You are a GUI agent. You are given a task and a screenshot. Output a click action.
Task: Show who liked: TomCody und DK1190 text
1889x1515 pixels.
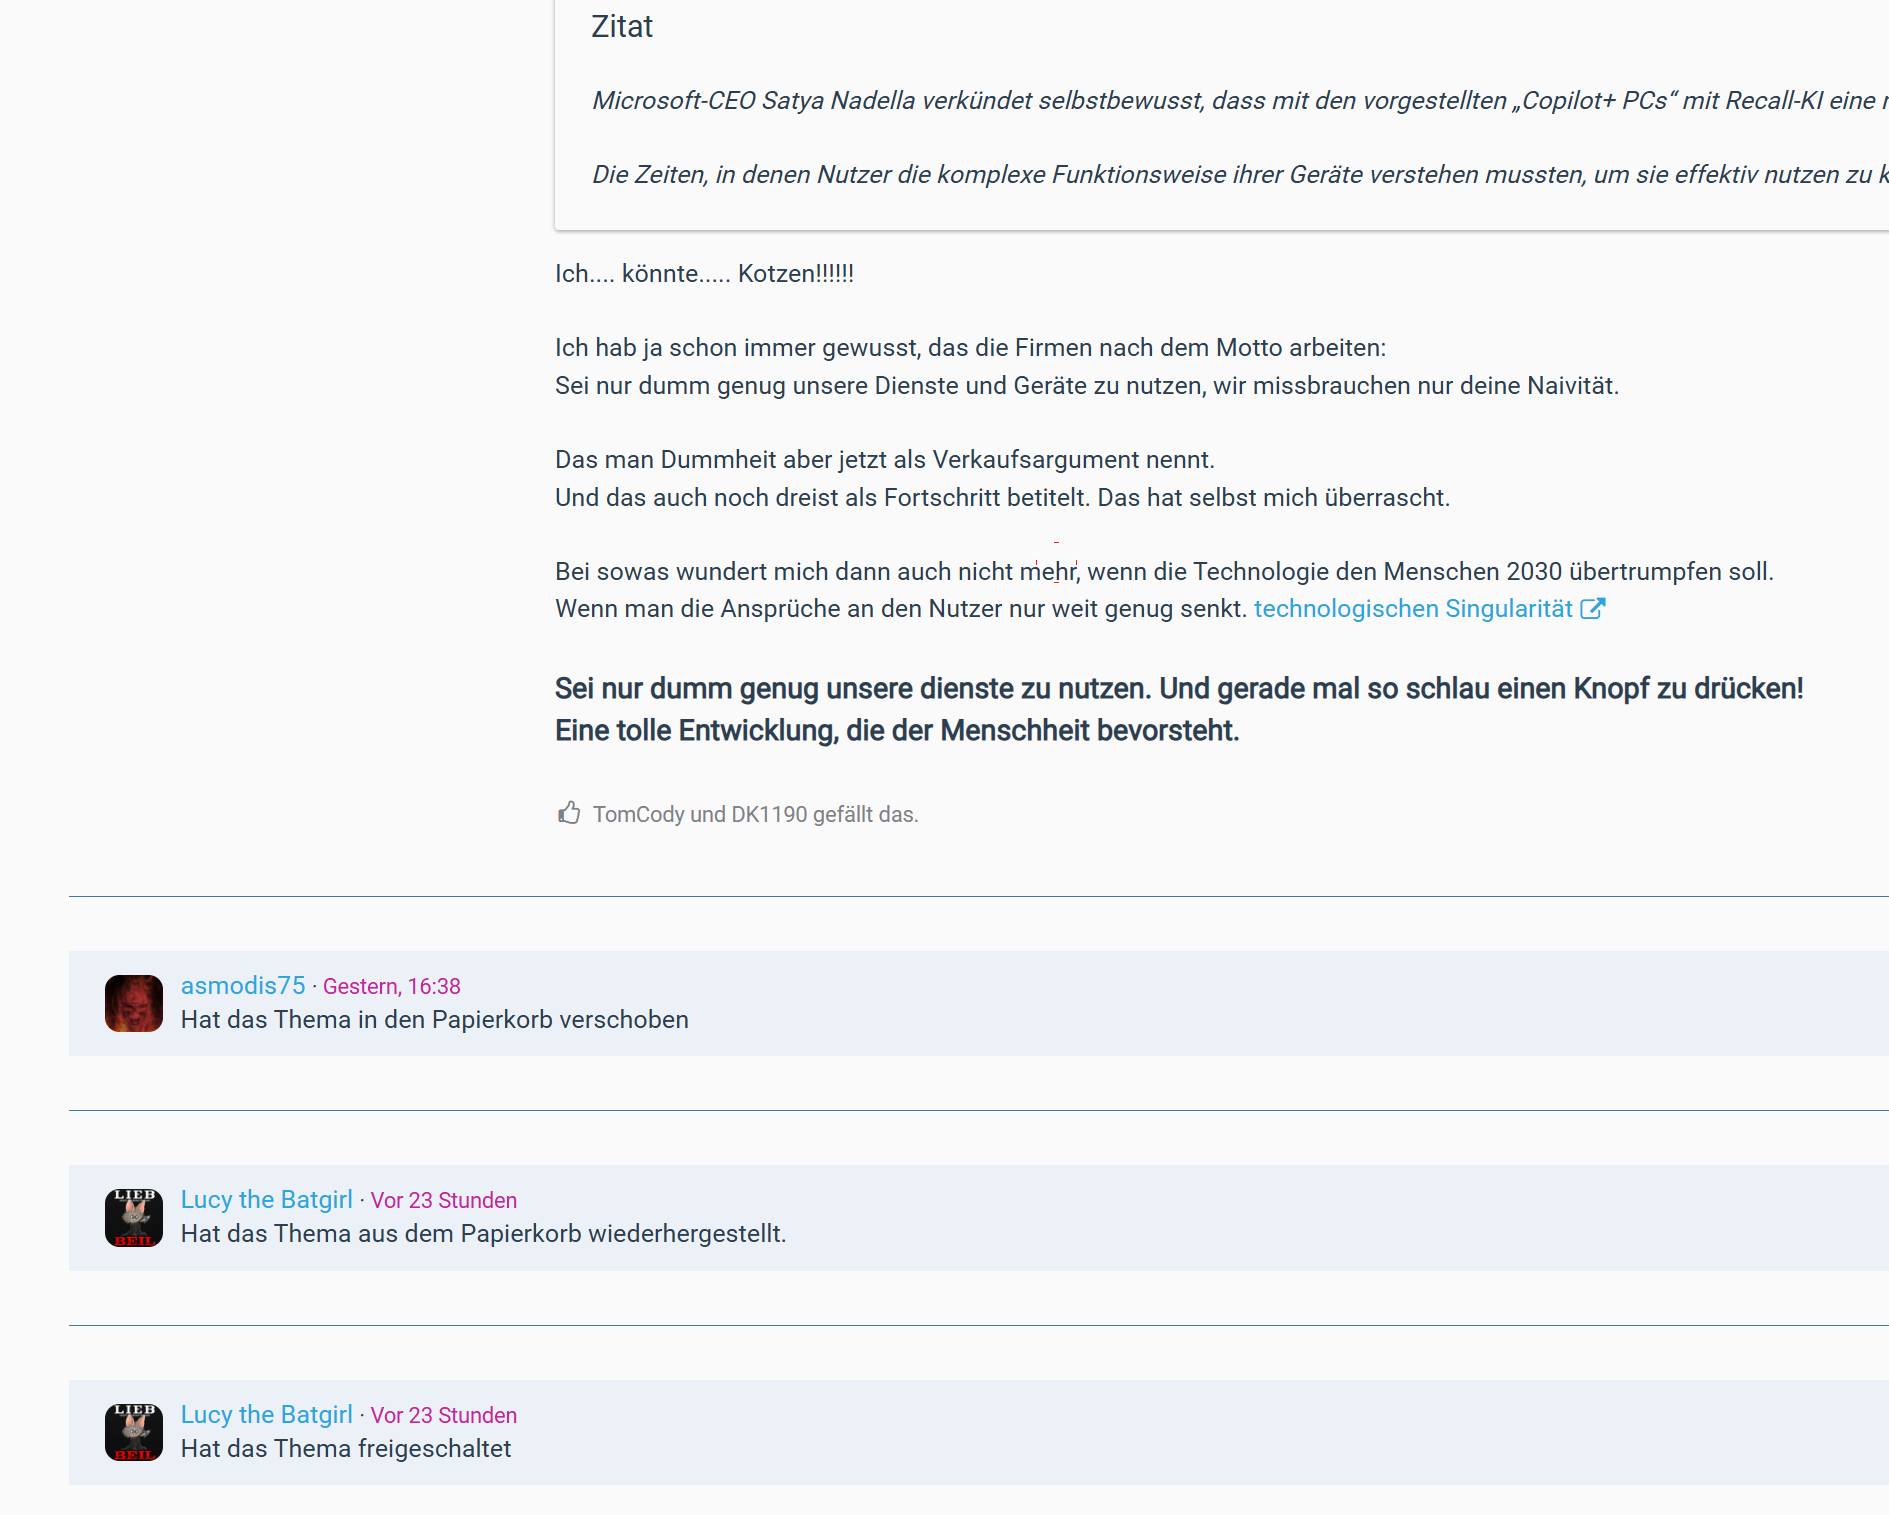[x=755, y=815]
